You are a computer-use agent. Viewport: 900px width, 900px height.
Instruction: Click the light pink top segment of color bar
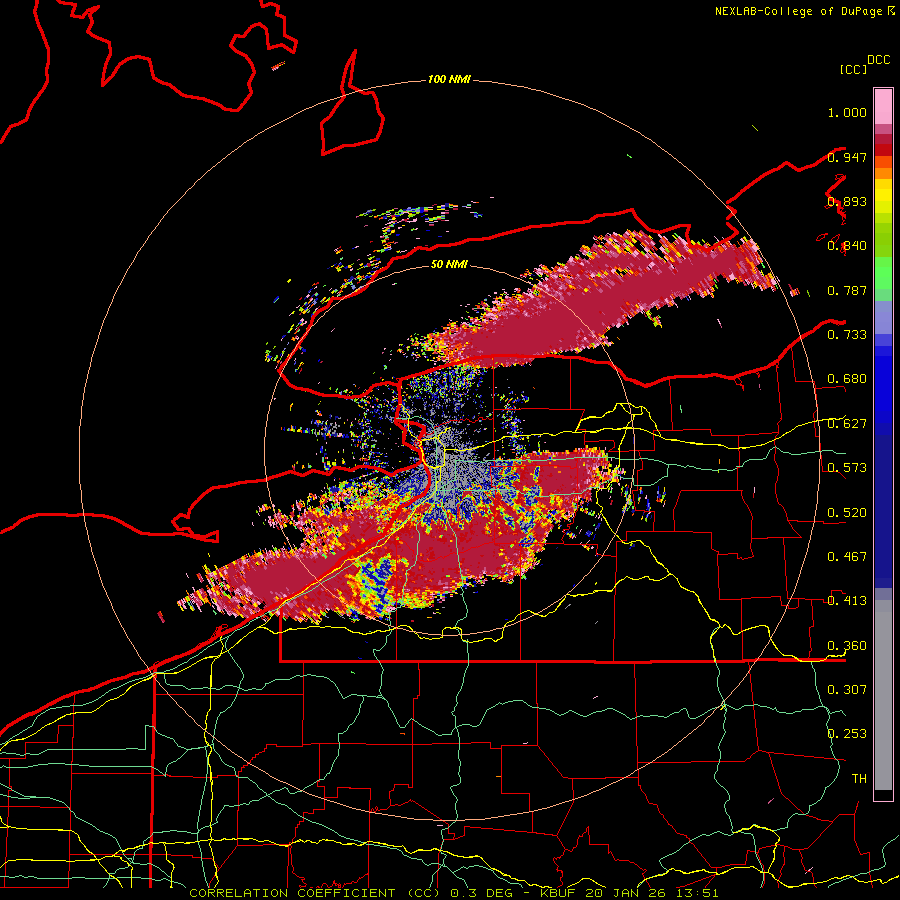coord(883,106)
